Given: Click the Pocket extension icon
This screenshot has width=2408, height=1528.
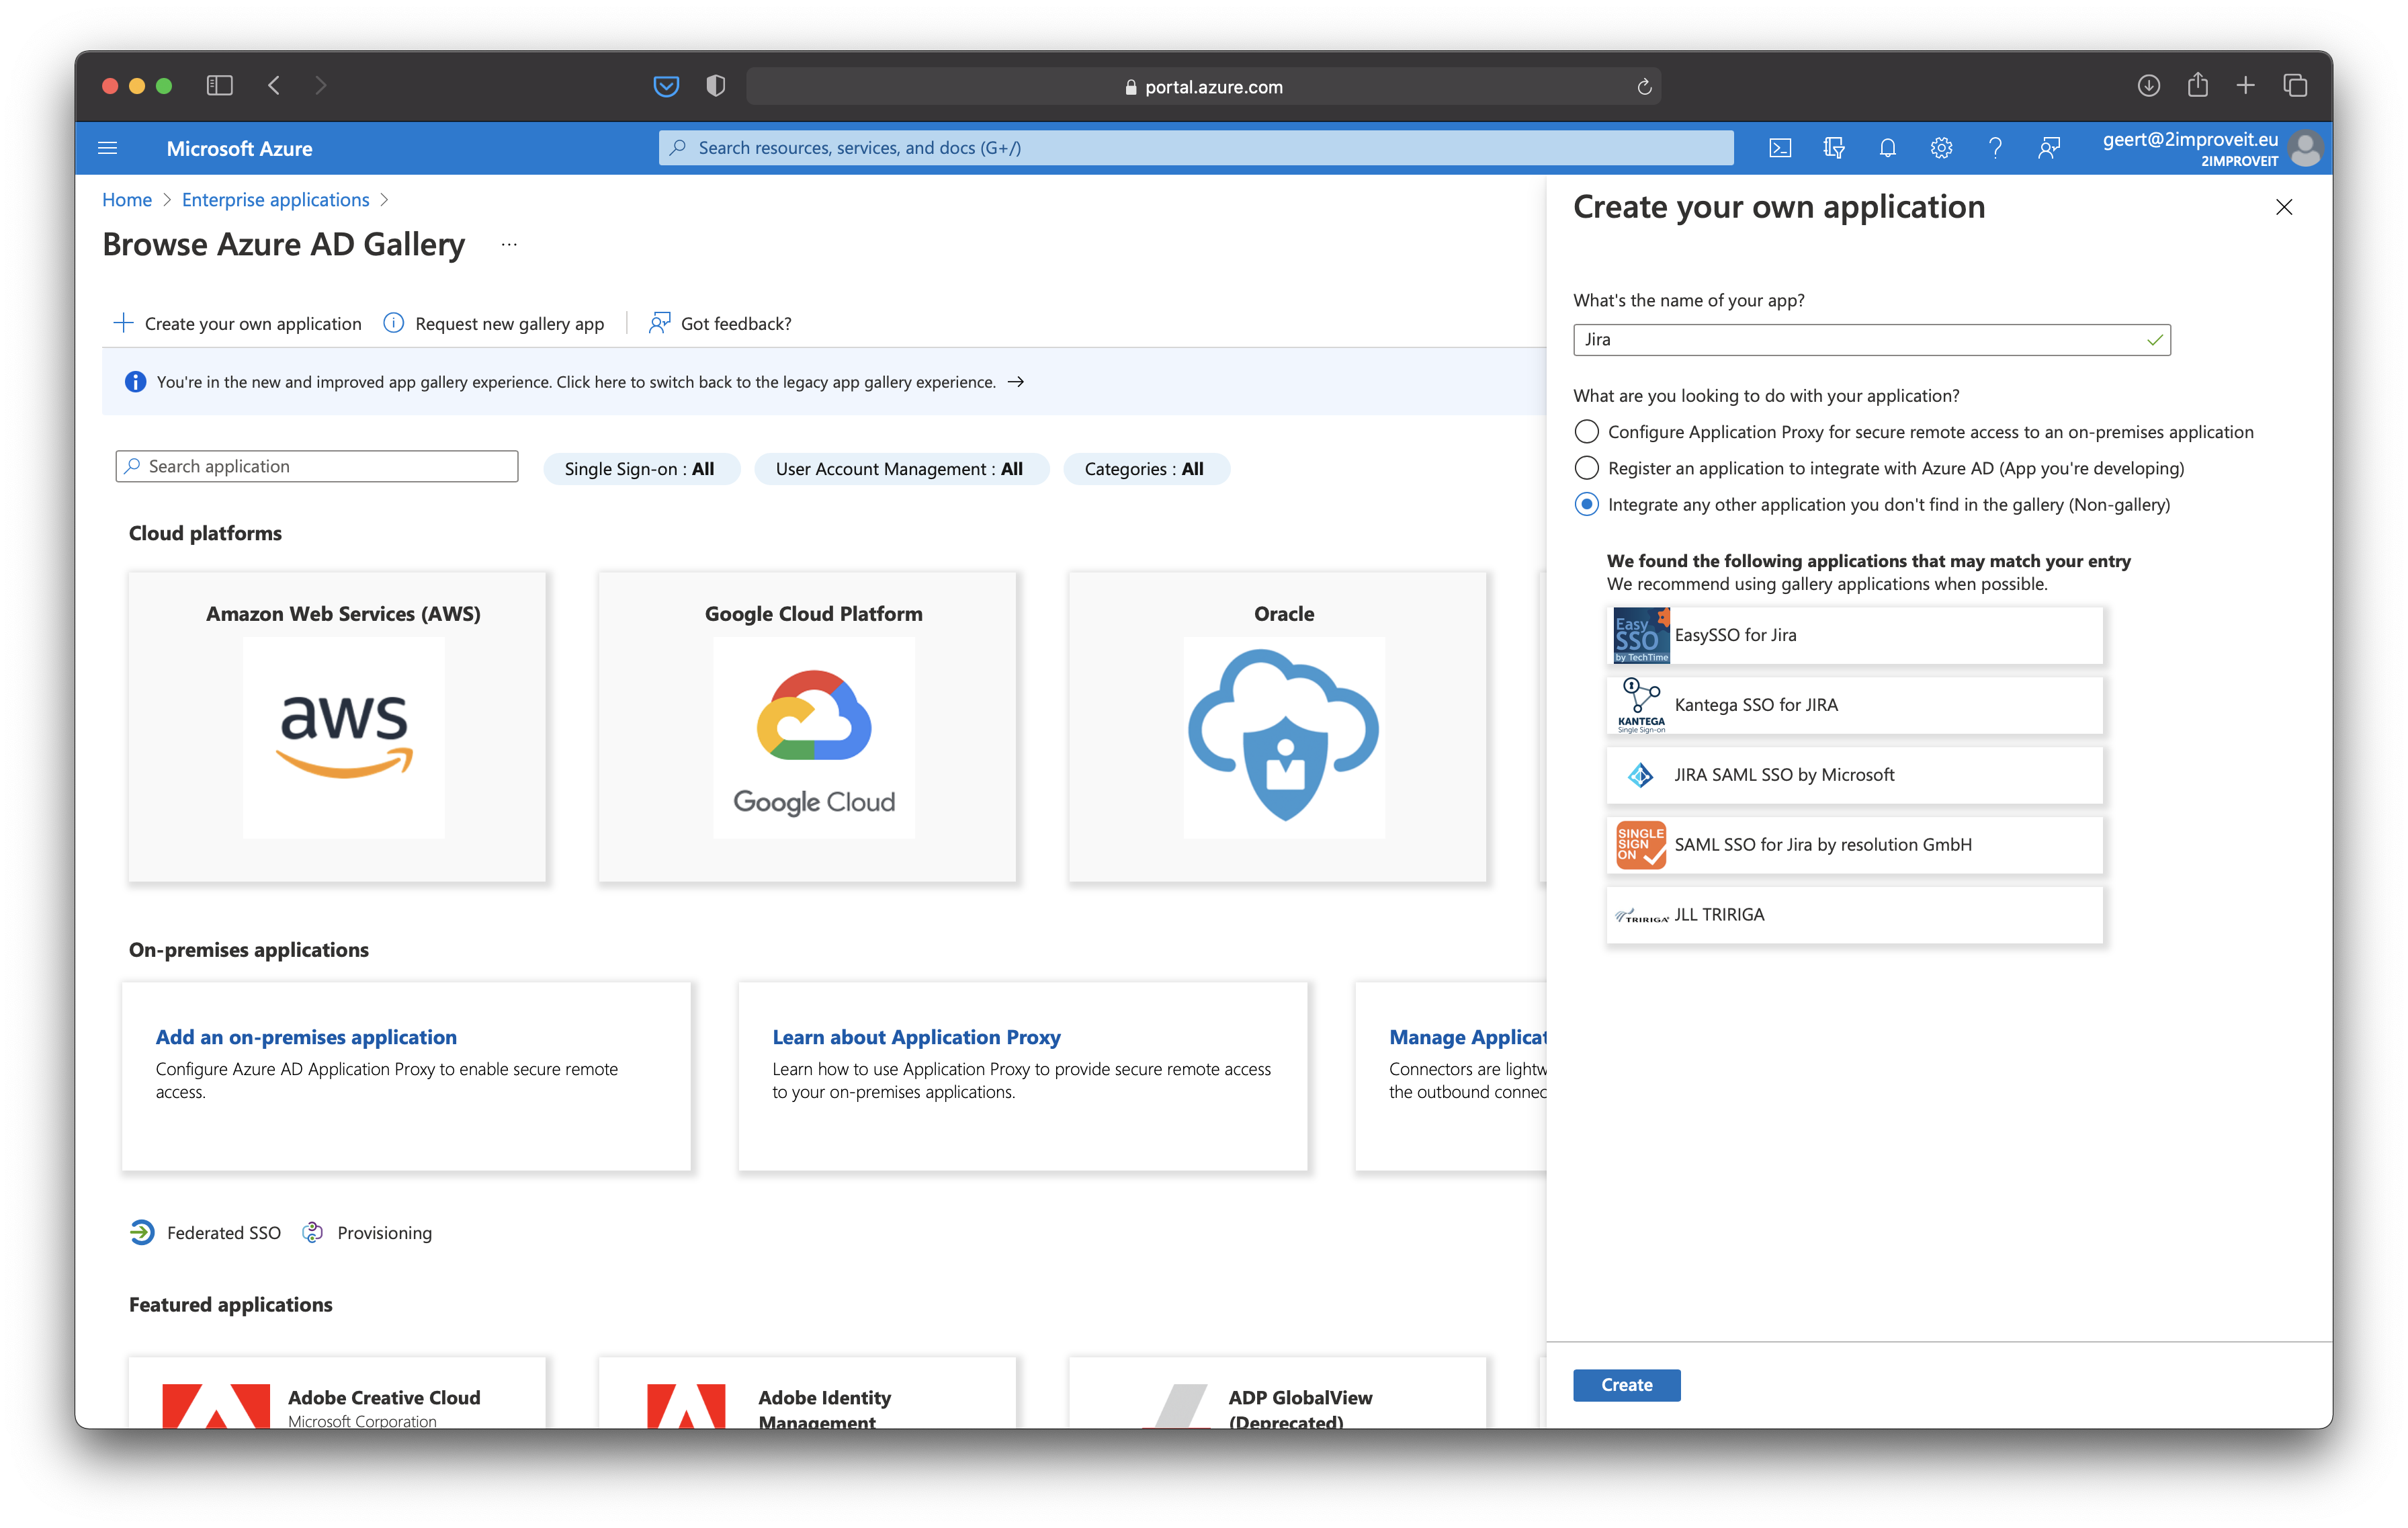Looking at the screenshot, I should coord(666,87).
